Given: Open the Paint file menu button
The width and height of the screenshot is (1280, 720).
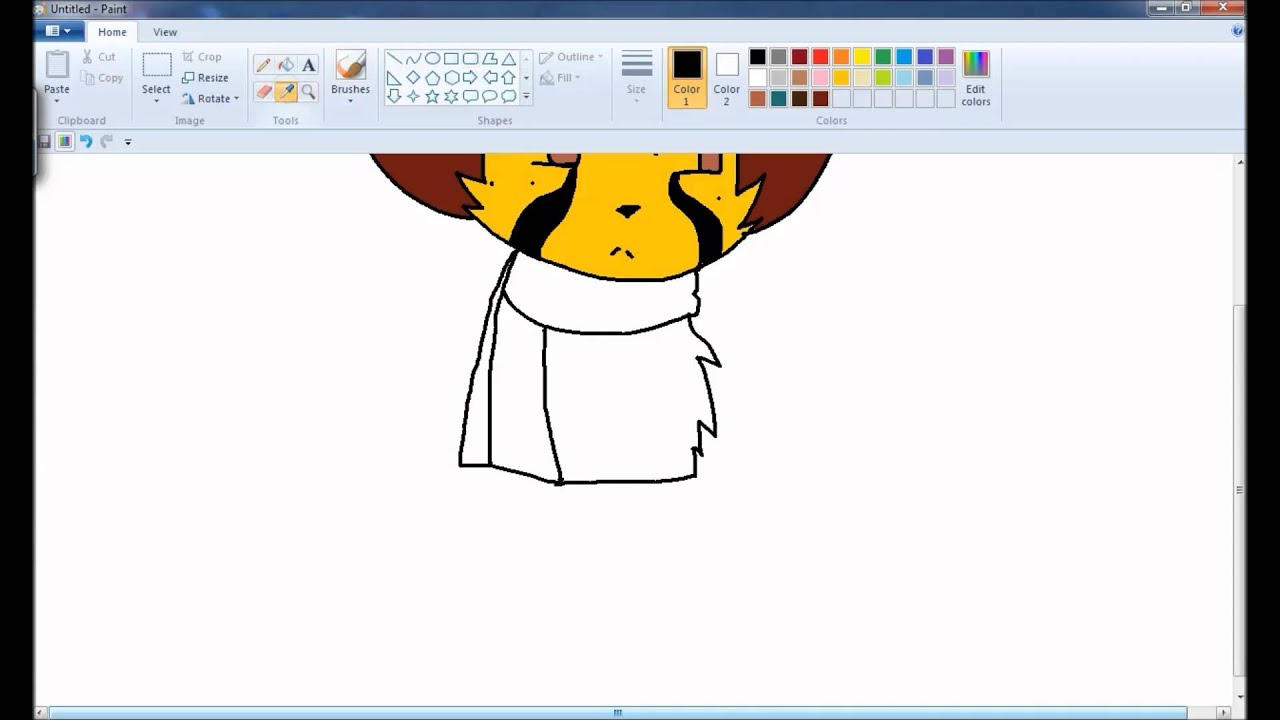Looking at the screenshot, I should click(x=58, y=31).
